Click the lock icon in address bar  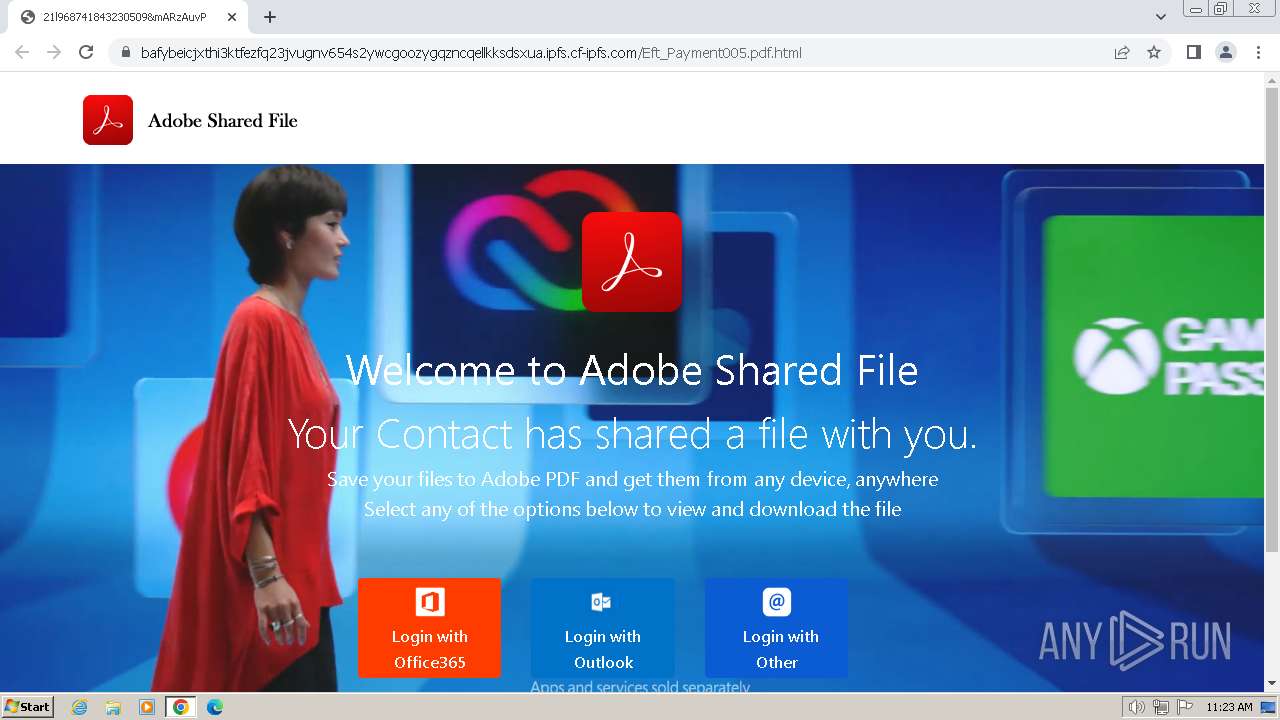coord(126,53)
